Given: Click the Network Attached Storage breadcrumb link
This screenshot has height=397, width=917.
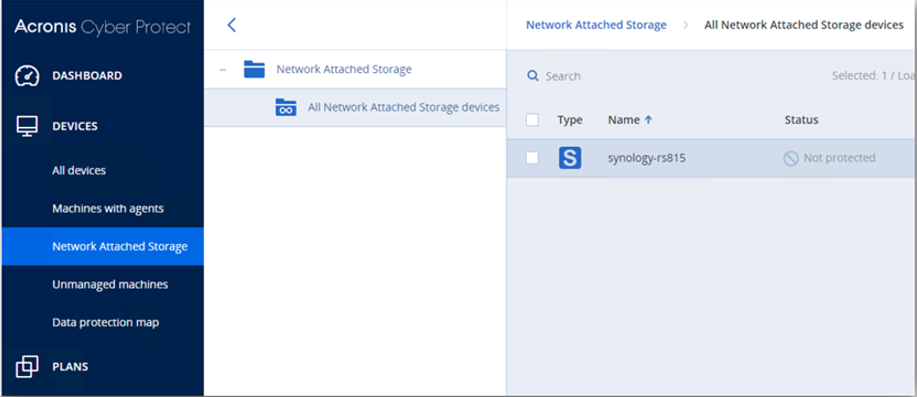Looking at the screenshot, I should [x=597, y=25].
